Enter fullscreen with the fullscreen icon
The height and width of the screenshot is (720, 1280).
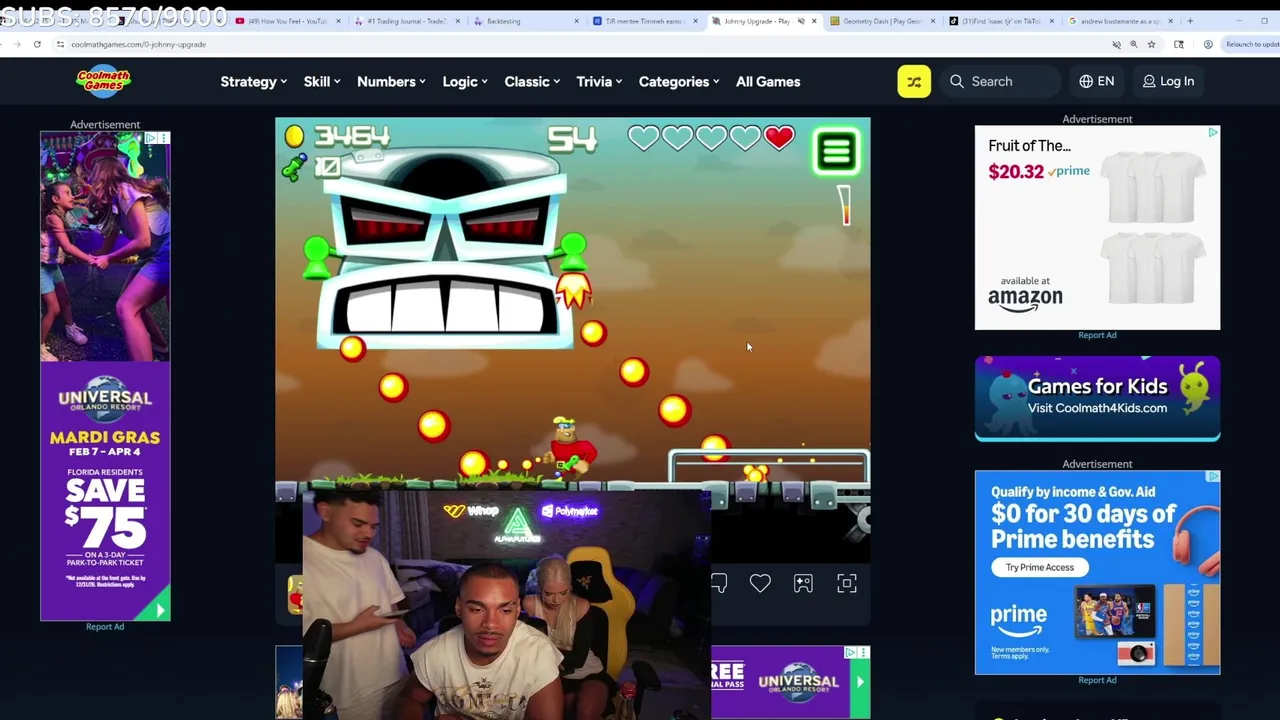point(847,583)
